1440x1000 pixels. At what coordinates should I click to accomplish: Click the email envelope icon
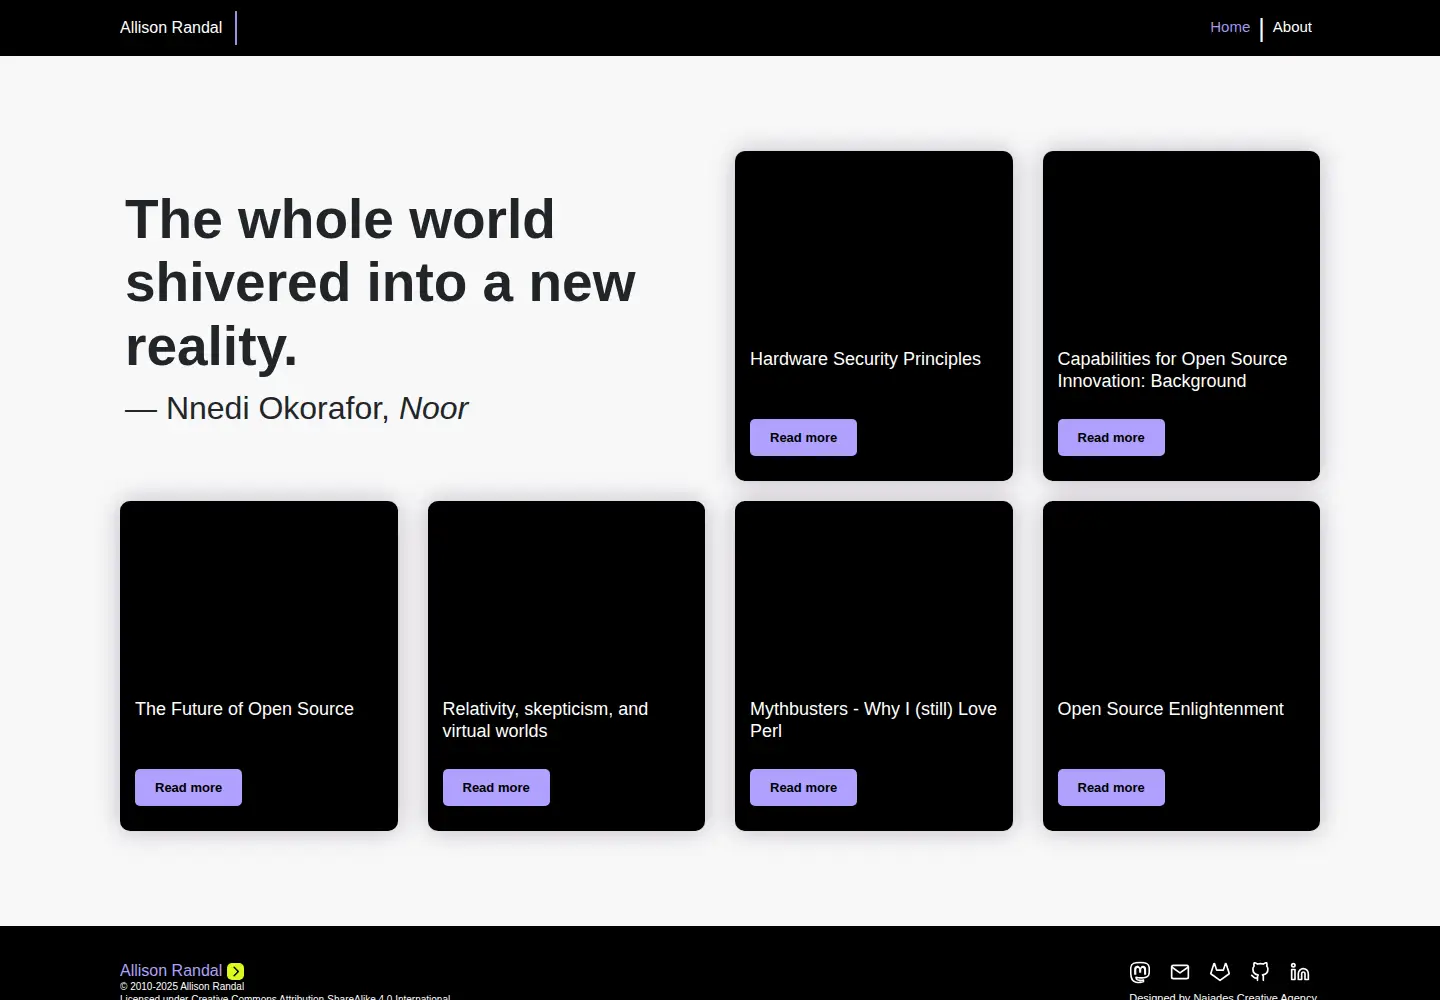tap(1180, 972)
